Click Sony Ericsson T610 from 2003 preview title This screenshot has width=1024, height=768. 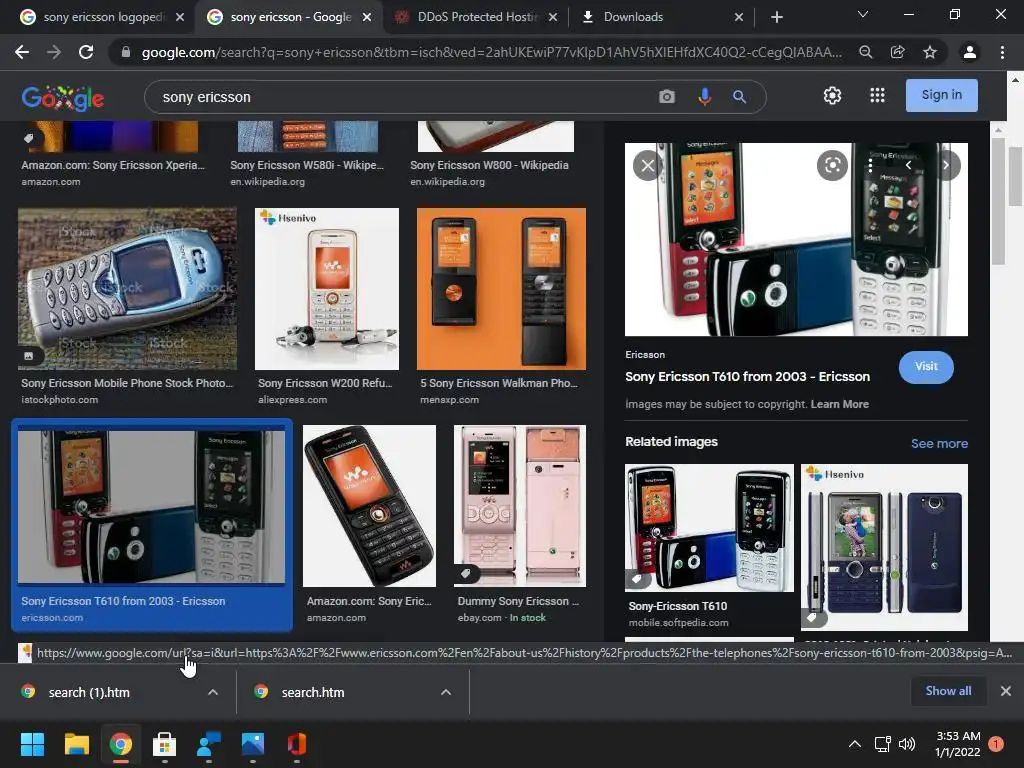click(747, 376)
